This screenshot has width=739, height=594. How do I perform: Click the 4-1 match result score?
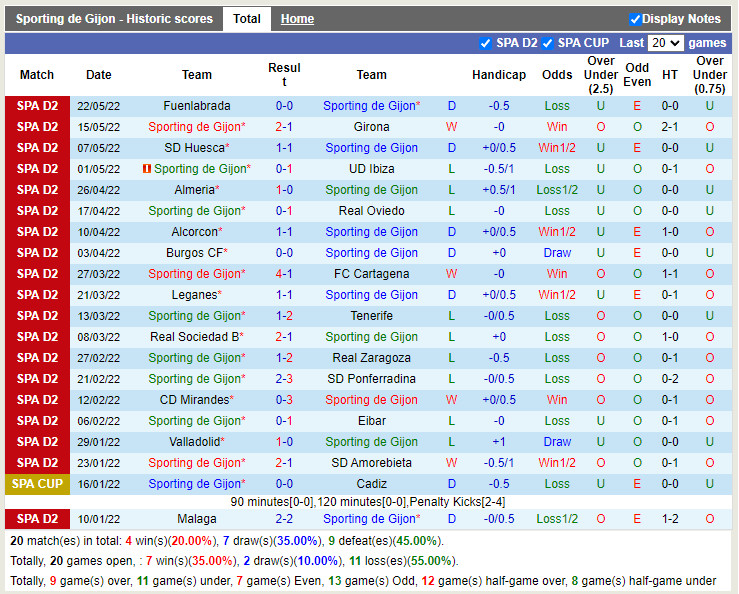coord(284,274)
